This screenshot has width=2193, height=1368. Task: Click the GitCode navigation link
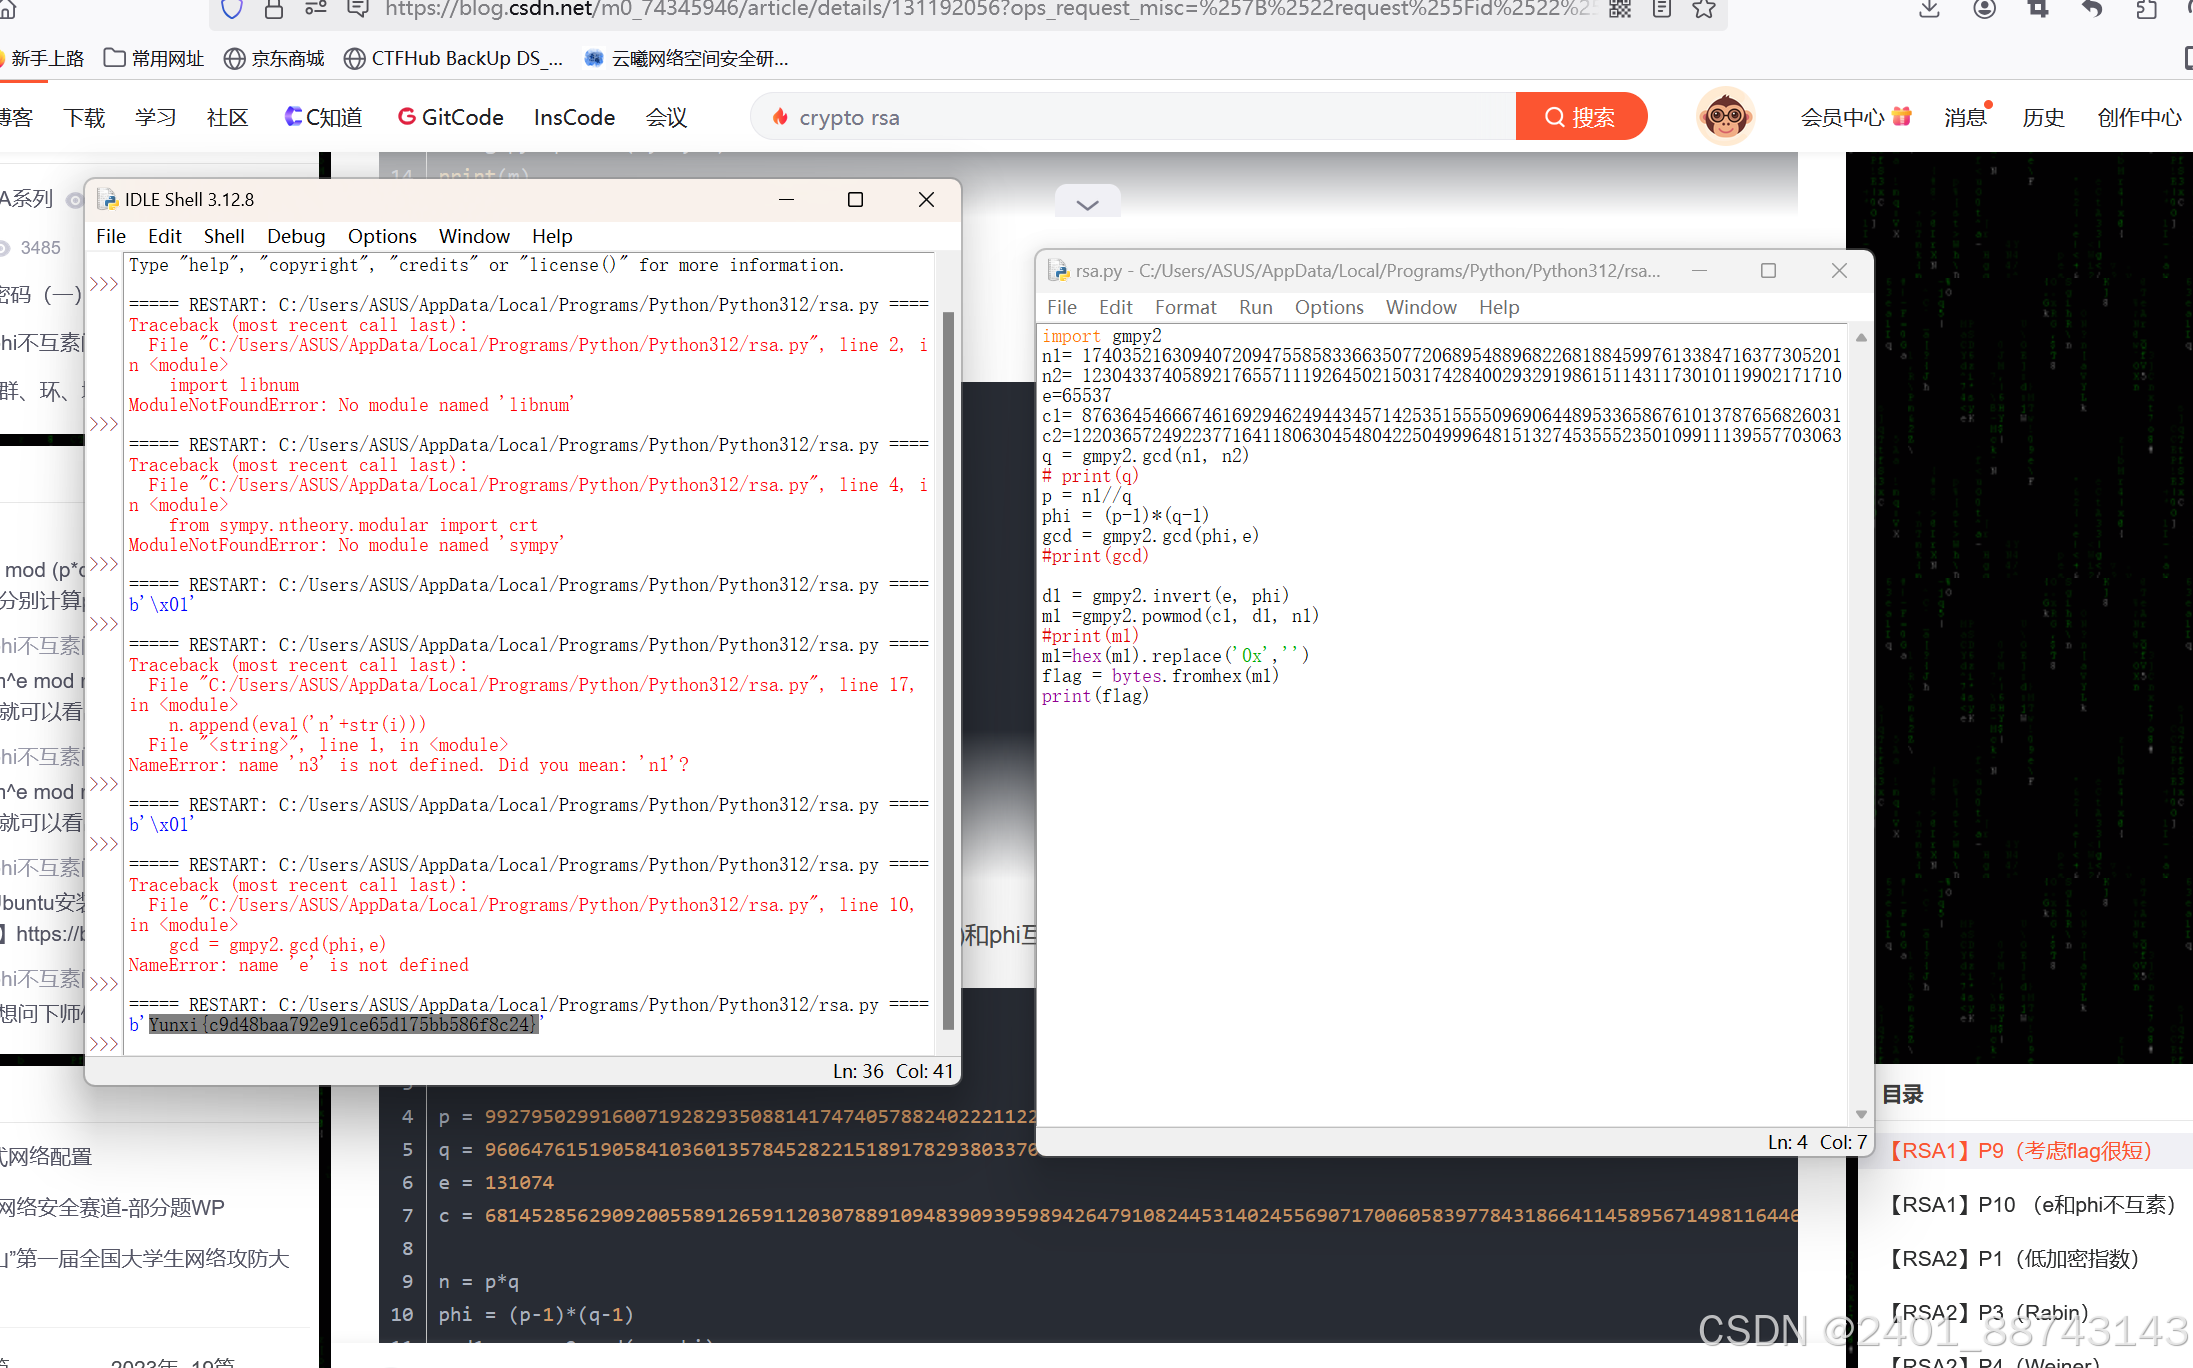click(451, 117)
